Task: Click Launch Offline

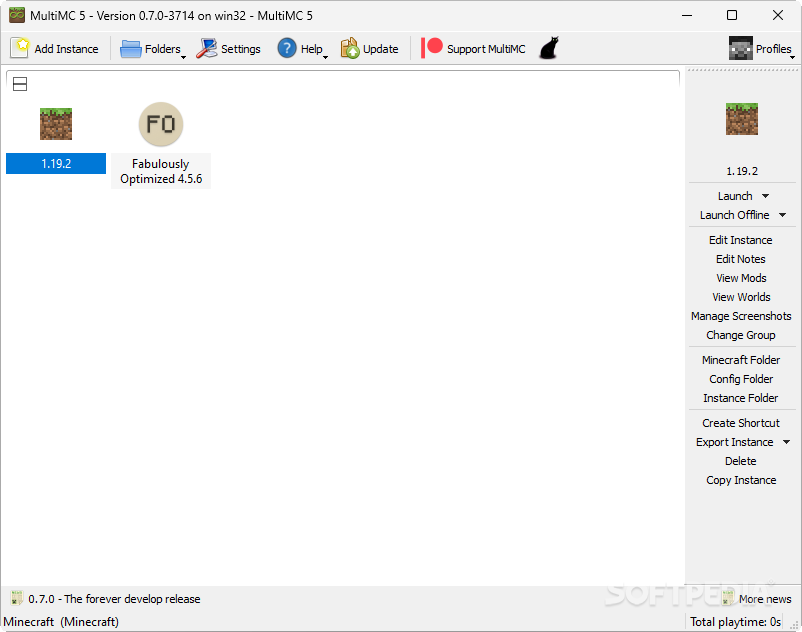Action: (x=734, y=215)
